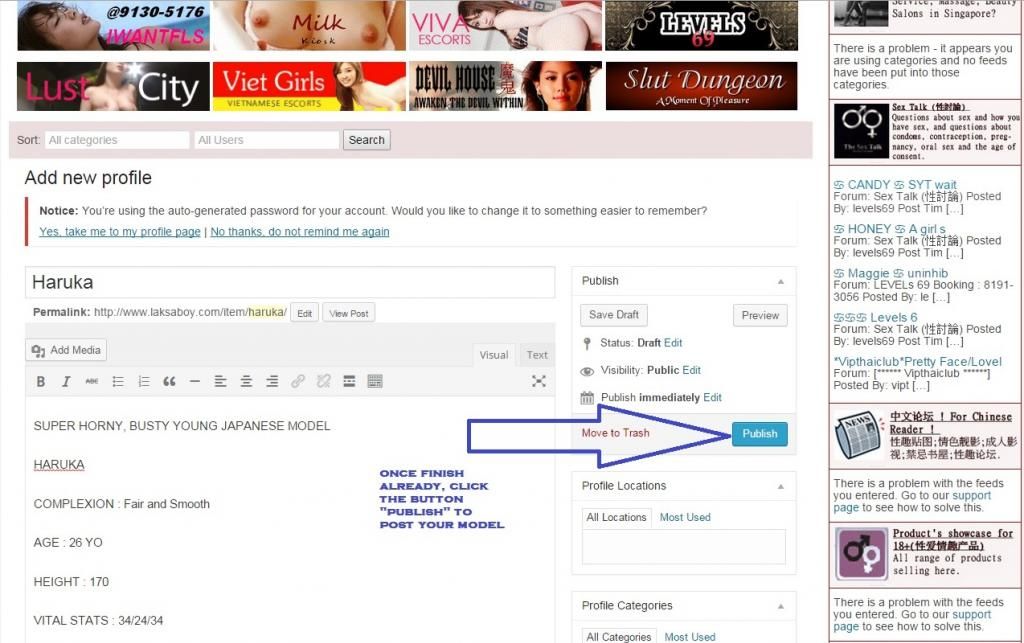This screenshot has height=643, width=1024.
Task: Open the Devil House banner
Action: (x=505, y=86)
